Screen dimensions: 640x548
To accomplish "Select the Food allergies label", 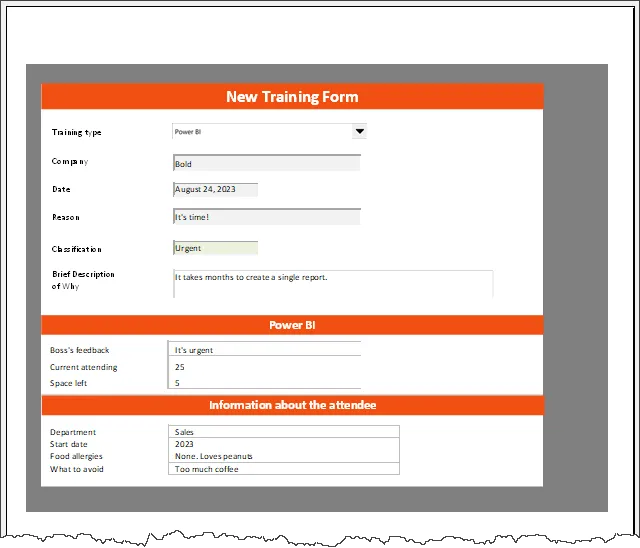I will click(x=76, y=457).
